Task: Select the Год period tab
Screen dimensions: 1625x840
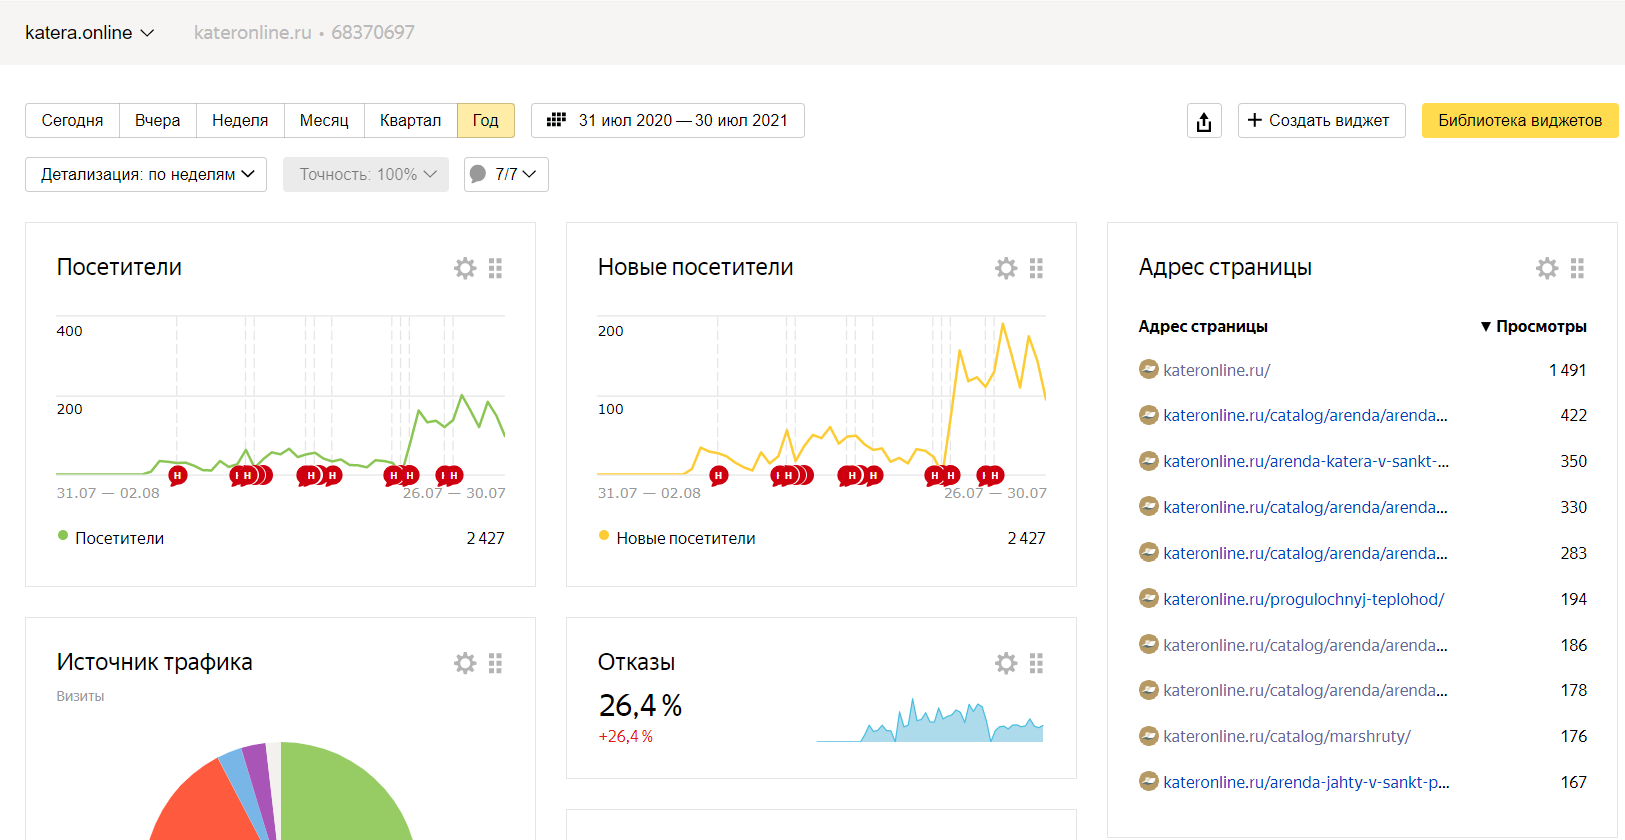Action: (485, 120)
